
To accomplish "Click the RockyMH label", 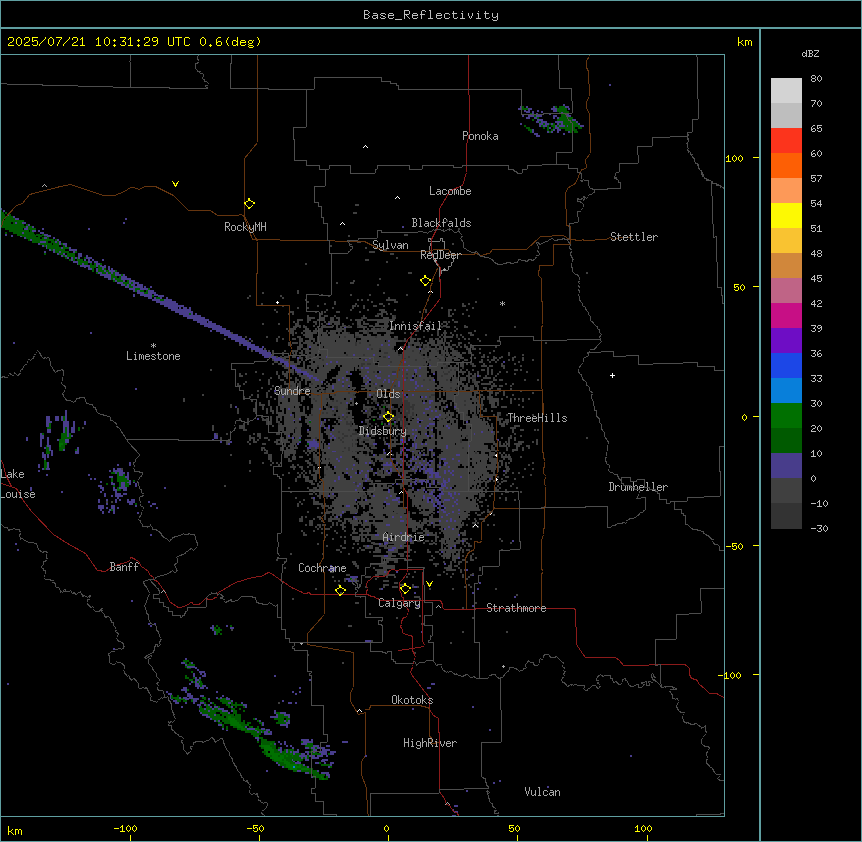I will [x=245, y=226].
